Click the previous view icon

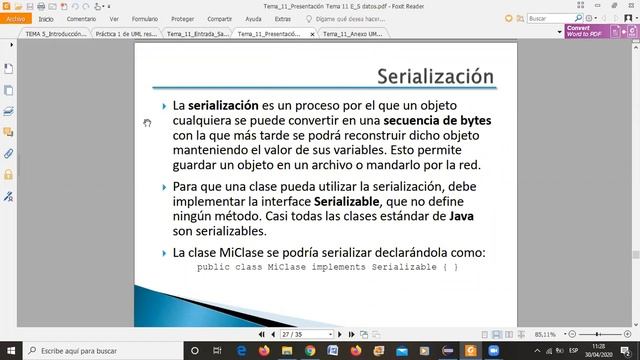pos(364,334)
